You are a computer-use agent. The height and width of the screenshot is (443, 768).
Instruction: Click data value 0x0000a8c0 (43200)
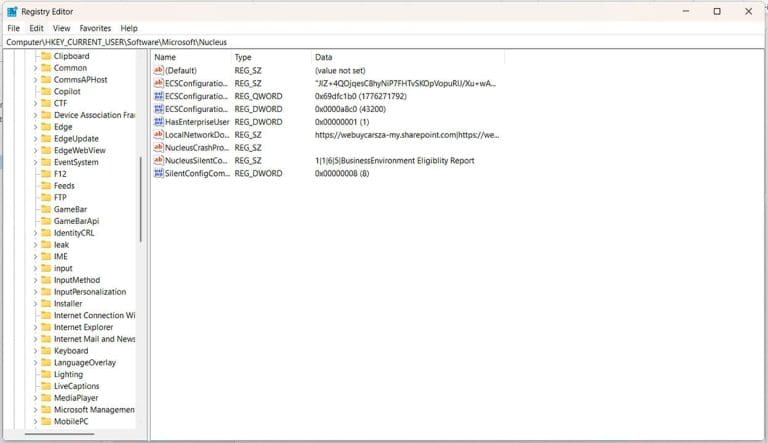point(350,109)
